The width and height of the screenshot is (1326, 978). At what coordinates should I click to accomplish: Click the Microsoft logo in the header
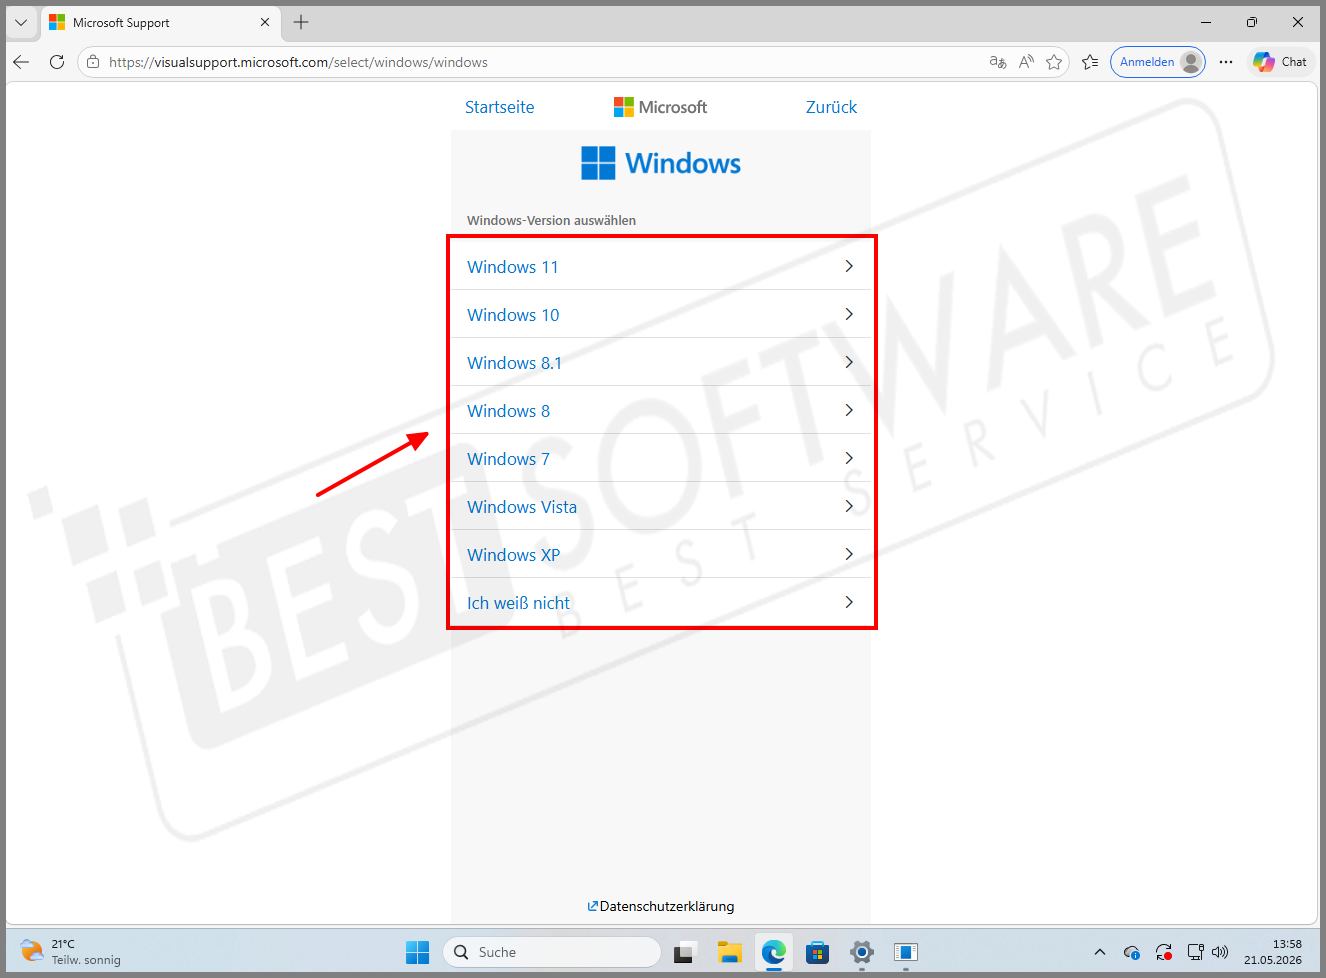[660, 107]
